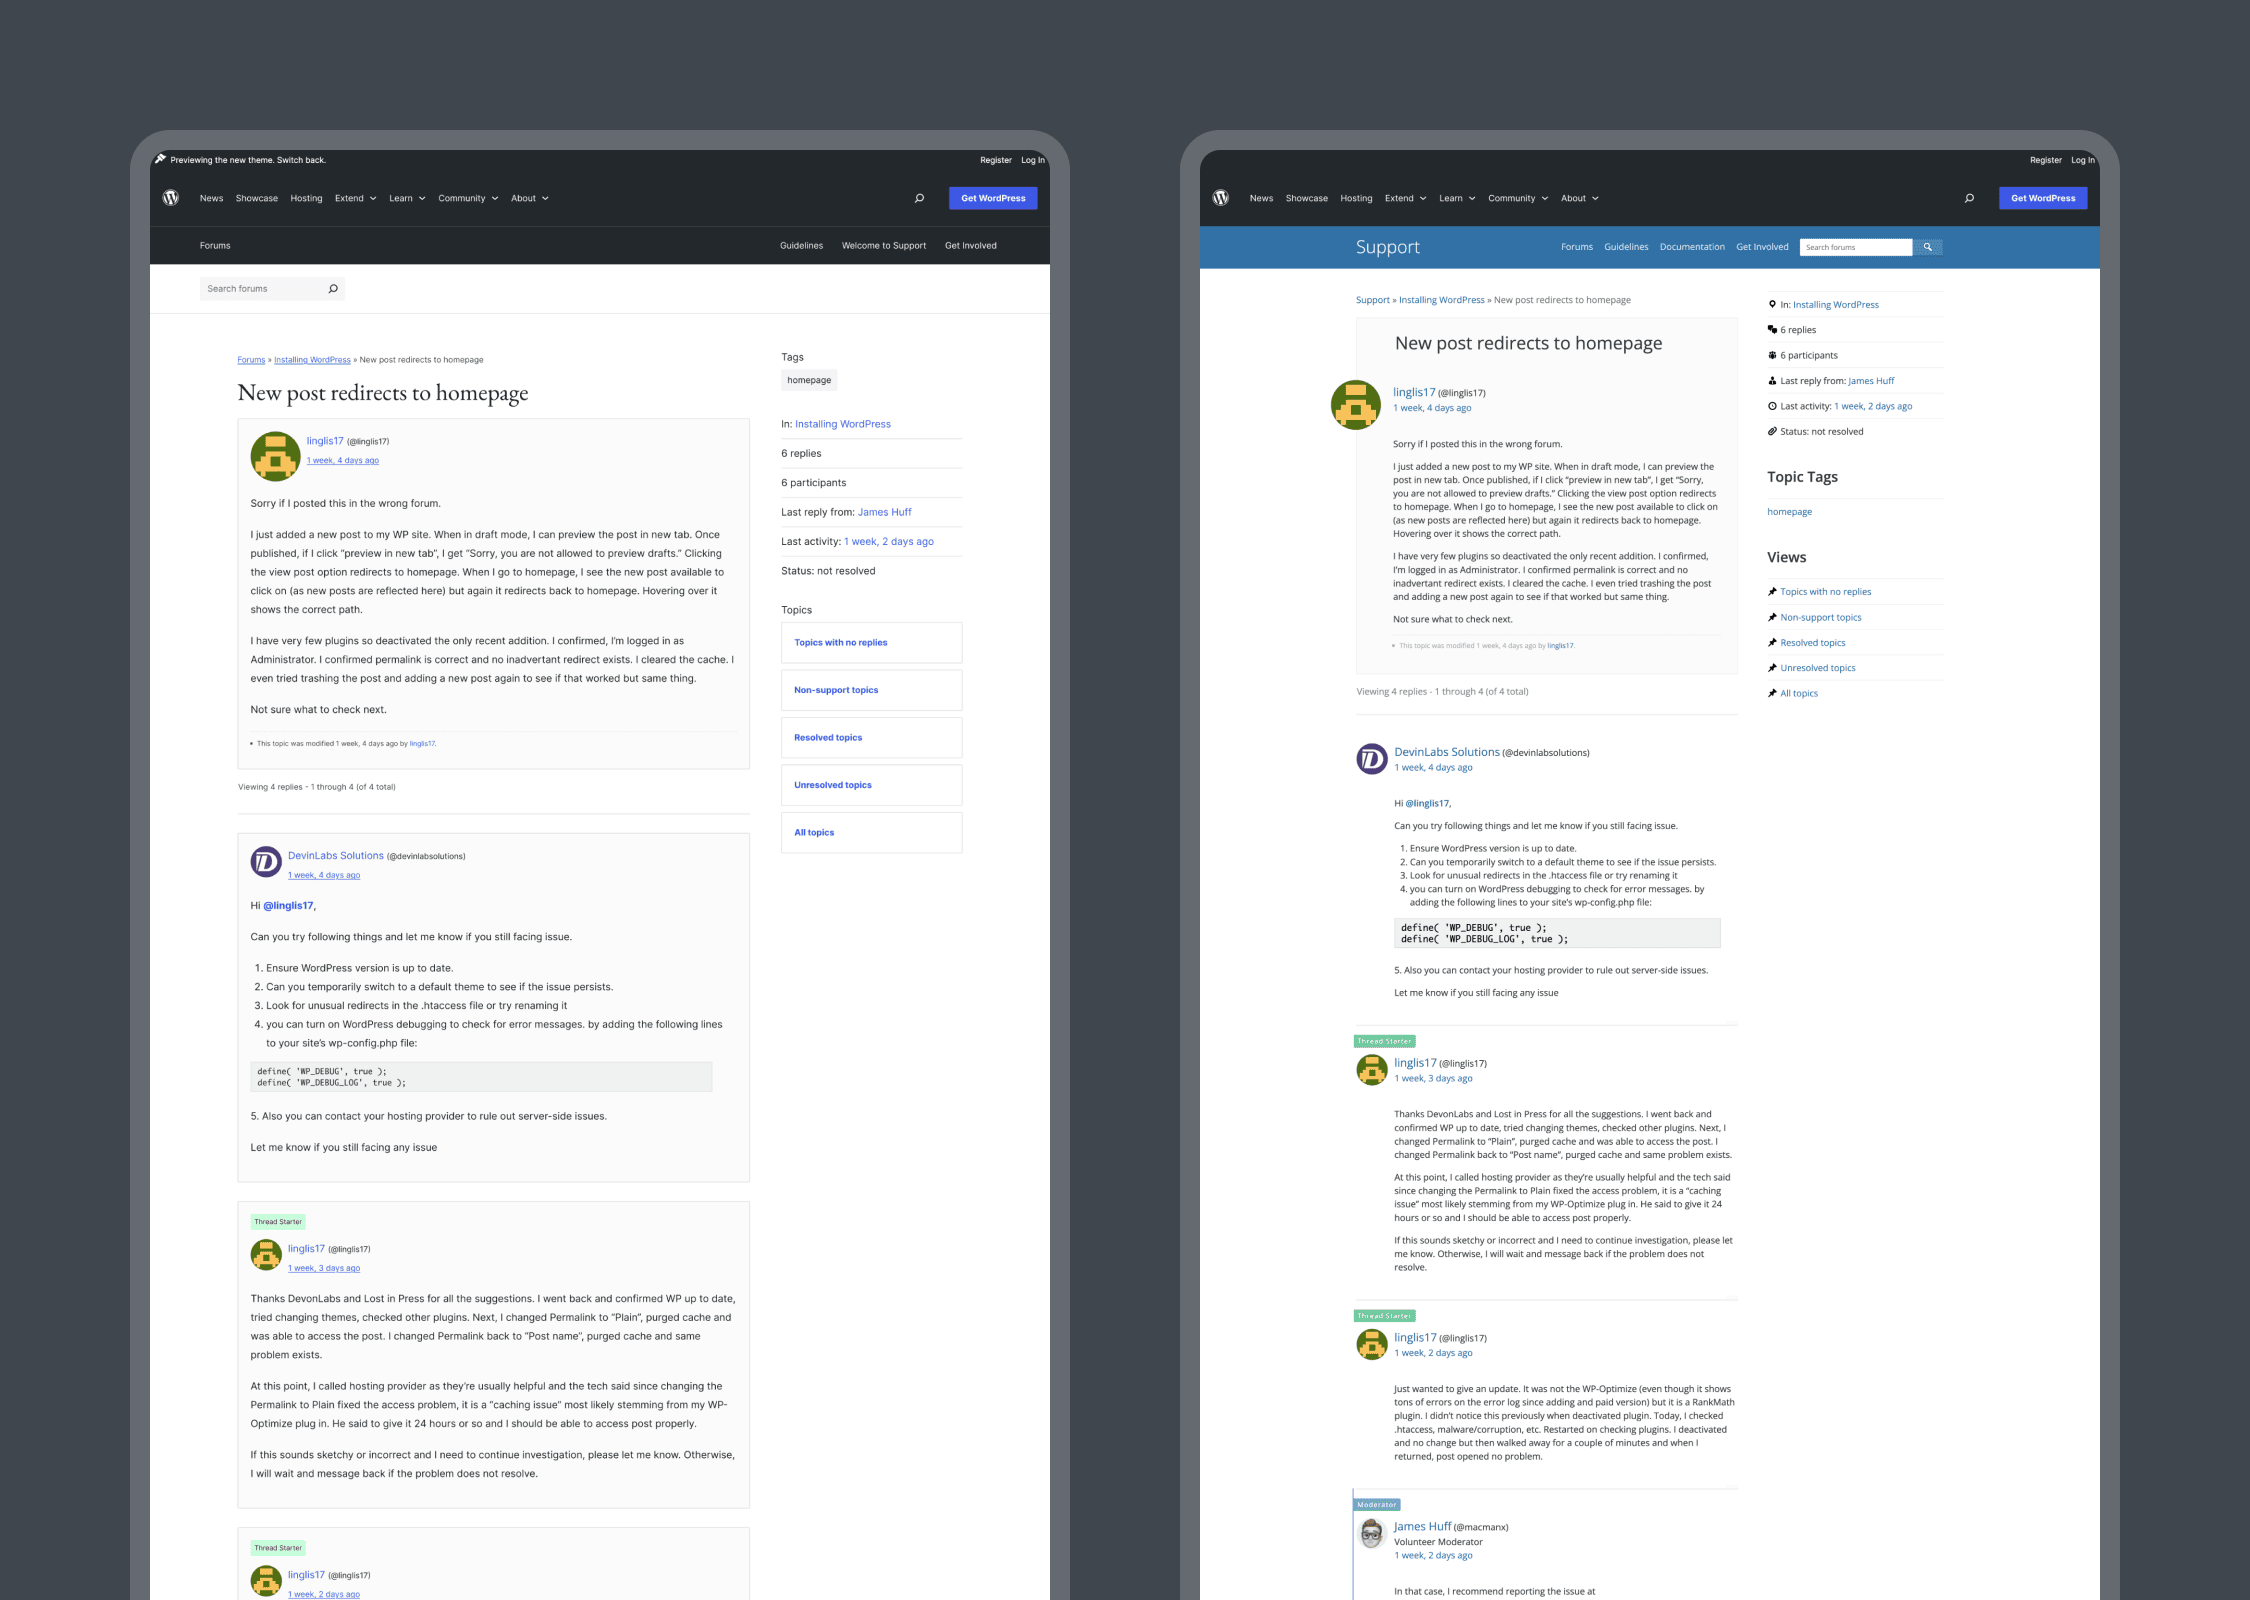Click pin icon beside Resolved topics on right
2250x1600 pixels.
1772,643
